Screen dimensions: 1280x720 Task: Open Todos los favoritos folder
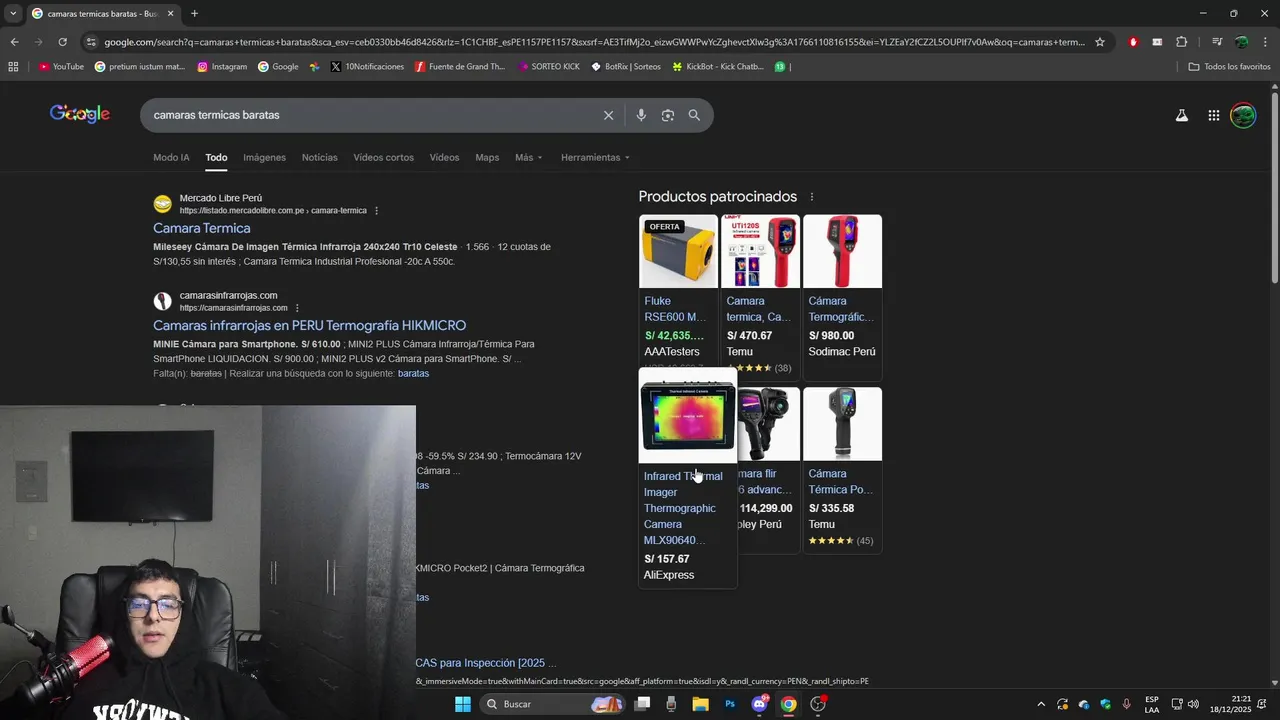[1229, 67]
